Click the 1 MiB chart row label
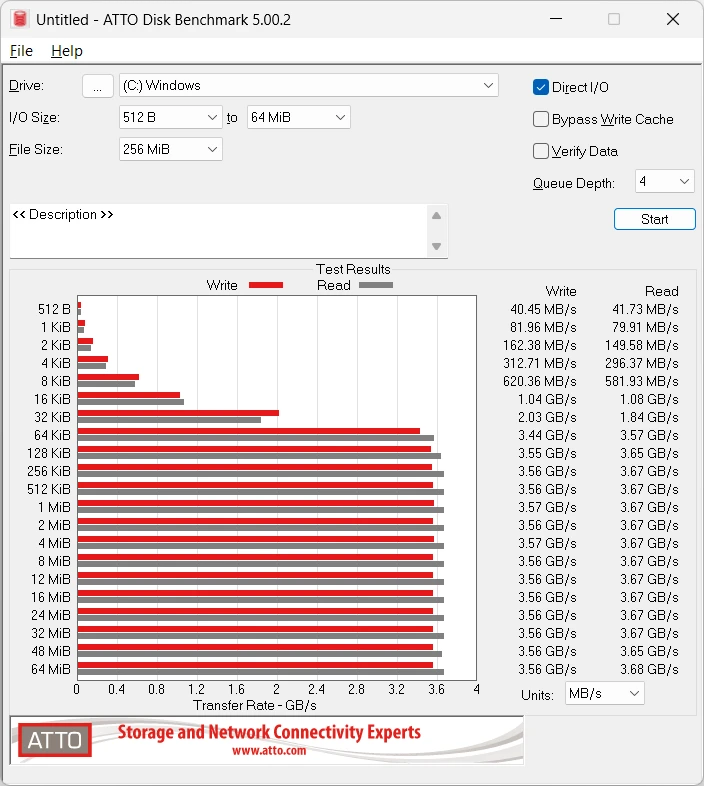Image resolution: width=704 pixels, height=786 pixels. (54, 507)
